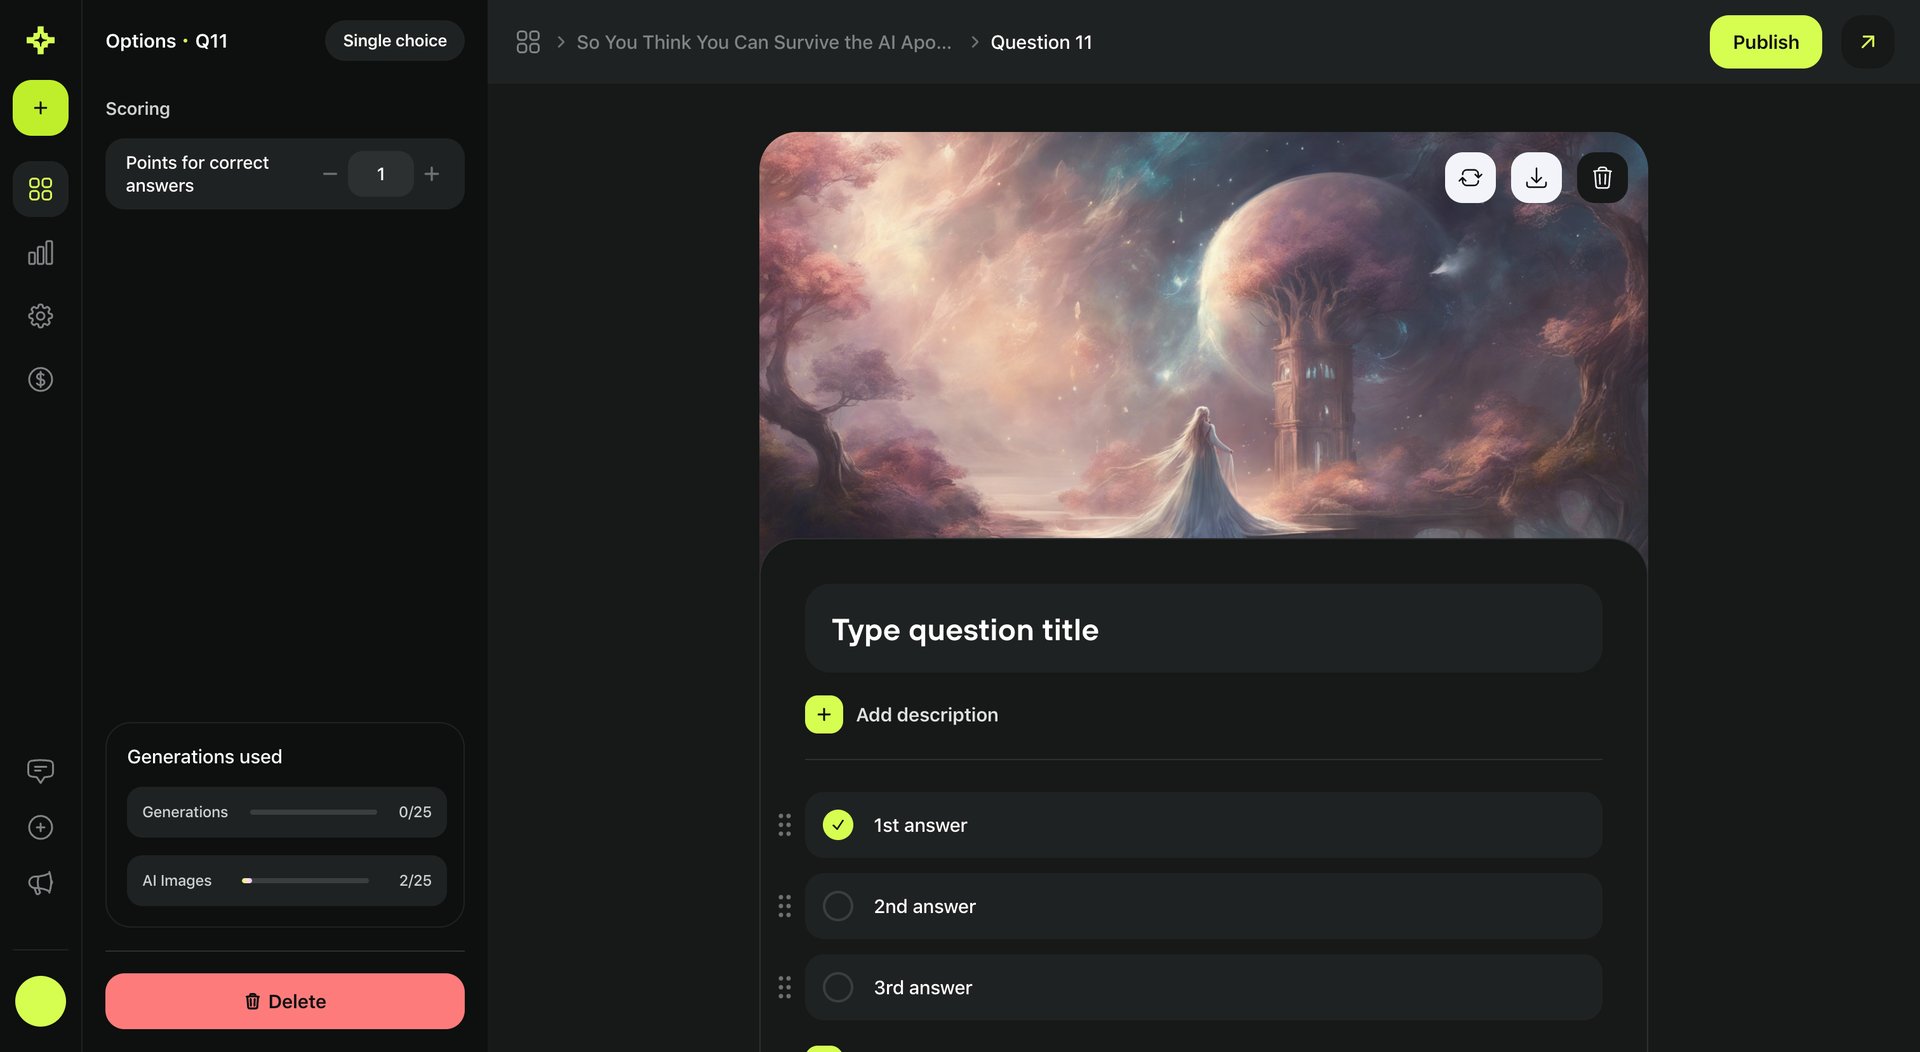This screenshot has width=1920, height=1052.
Task: Open feedback chat bubble in sidebar
Action: pyautogui.click(x=40, y=770)
